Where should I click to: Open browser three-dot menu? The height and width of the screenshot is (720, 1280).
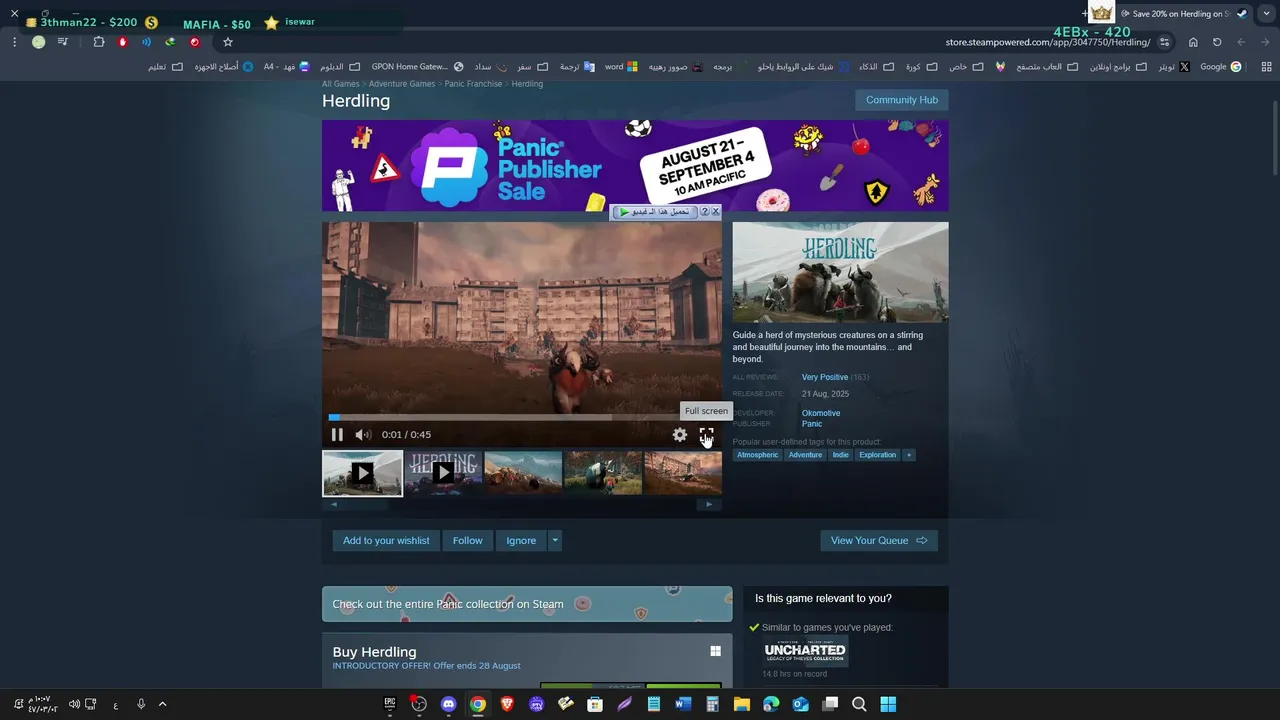pos(14,42)
